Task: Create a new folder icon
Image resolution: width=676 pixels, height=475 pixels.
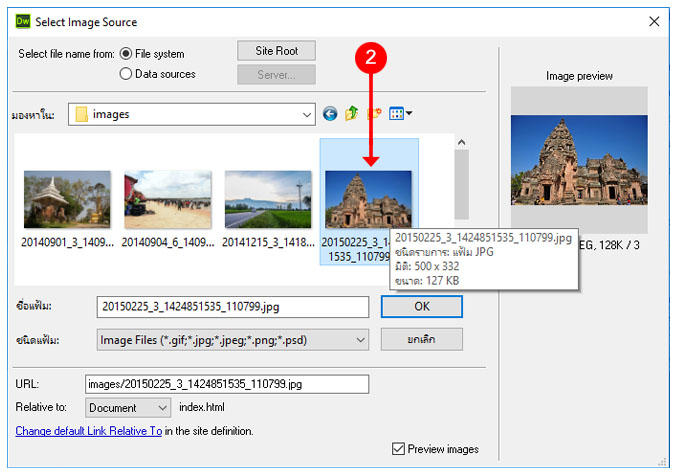Action: [375, 114]
